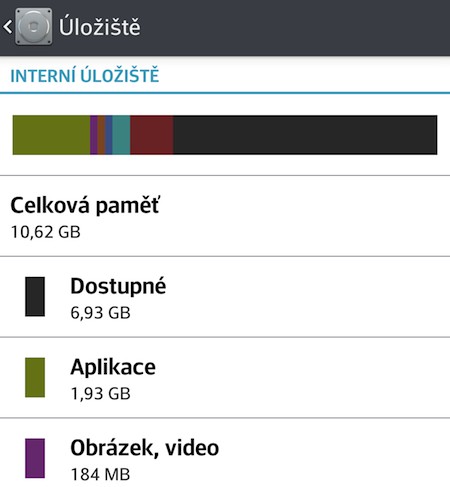The image size is (450, 487).
Task: Tap the black swatch beside Dostupné
Action: (x=35, y=296)
